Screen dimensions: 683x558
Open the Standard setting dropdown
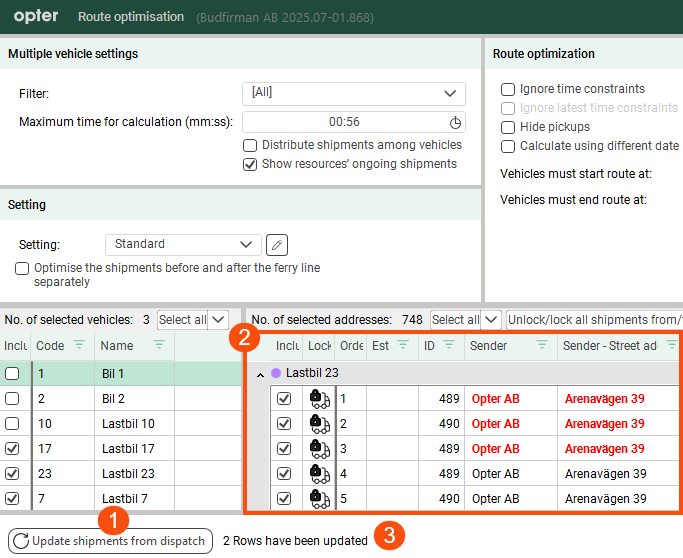pos(183,244)
